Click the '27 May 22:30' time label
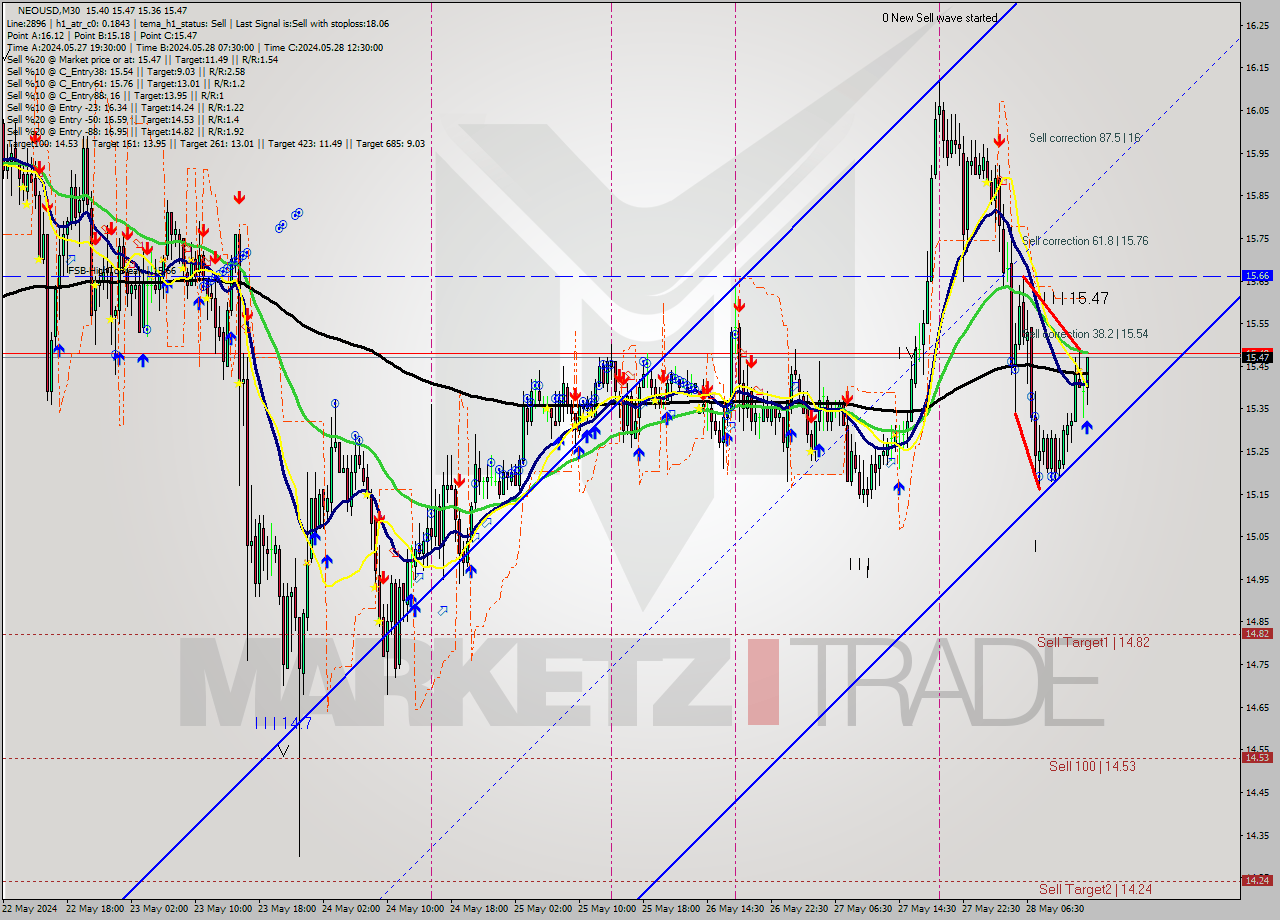Screen dimensions: 1280x920 pos(992,910)
